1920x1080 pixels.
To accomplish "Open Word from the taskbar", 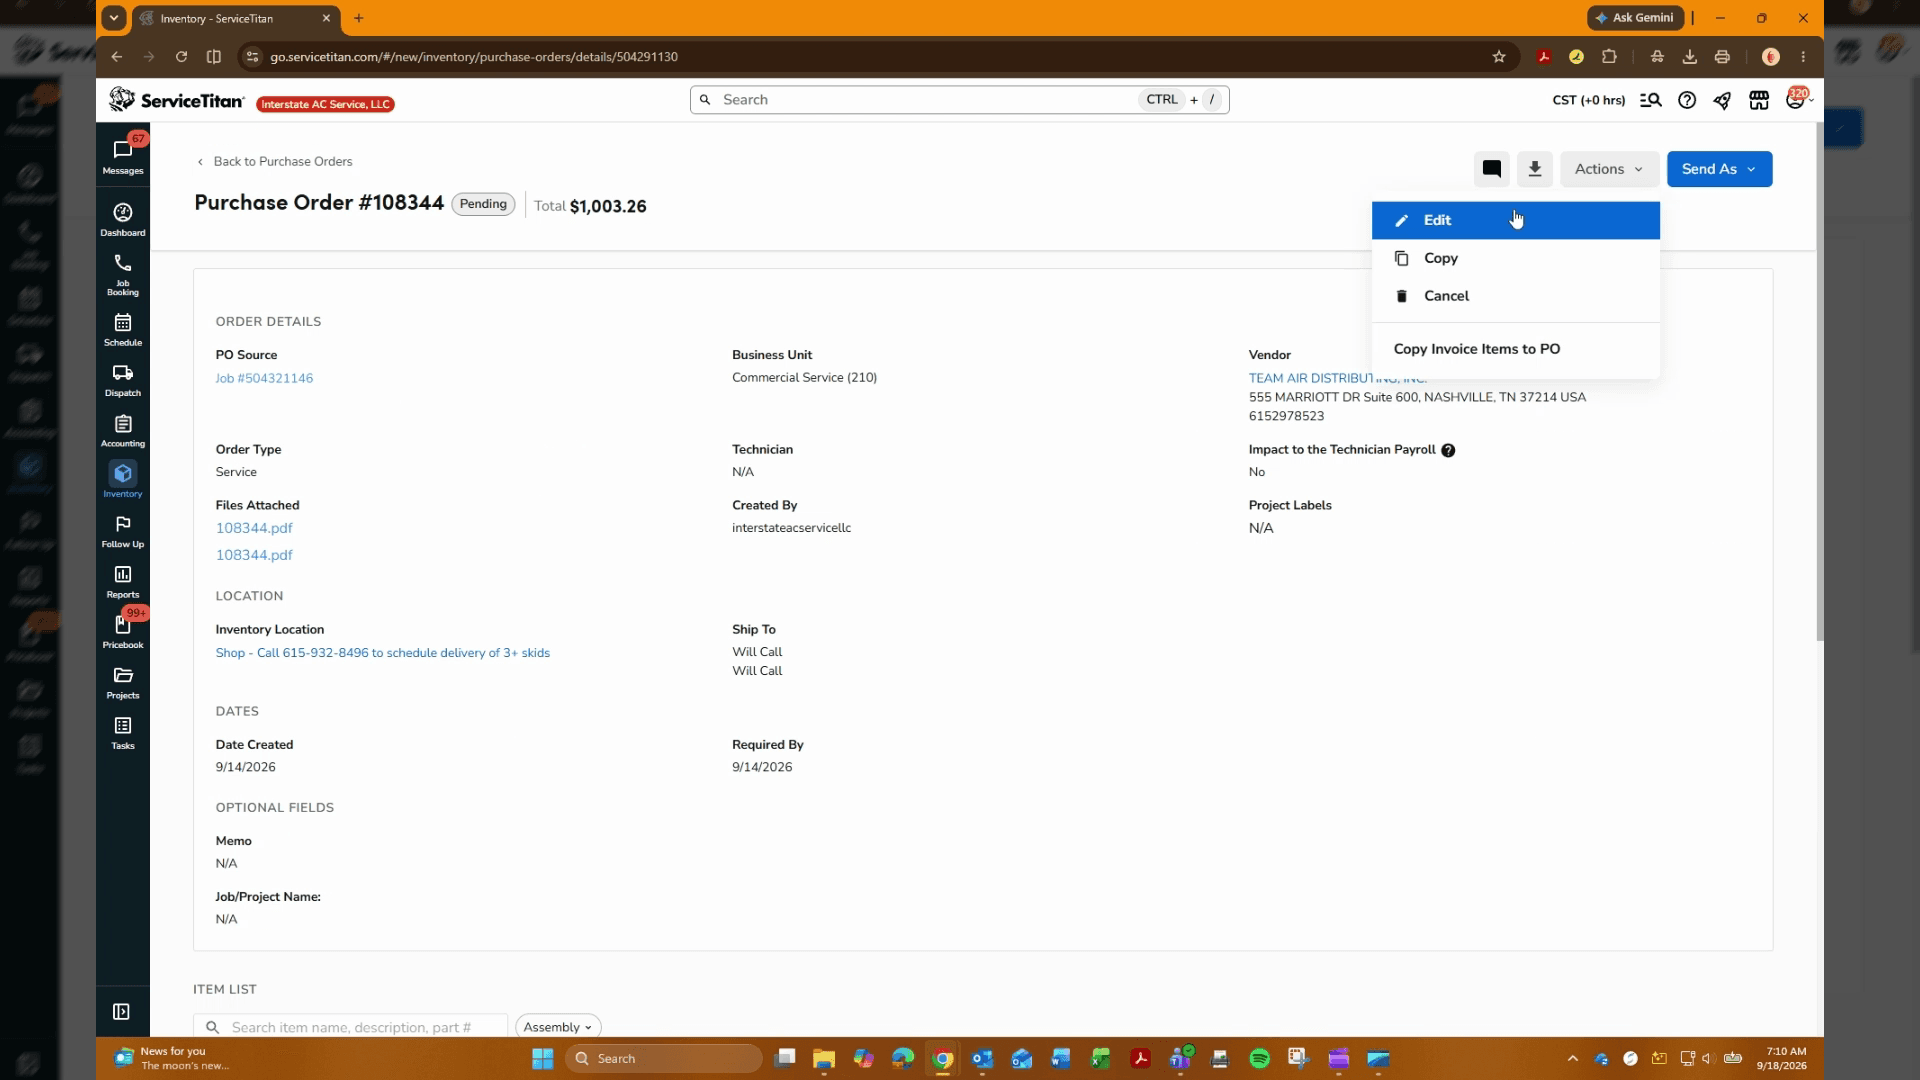I will point(1060,1058).
